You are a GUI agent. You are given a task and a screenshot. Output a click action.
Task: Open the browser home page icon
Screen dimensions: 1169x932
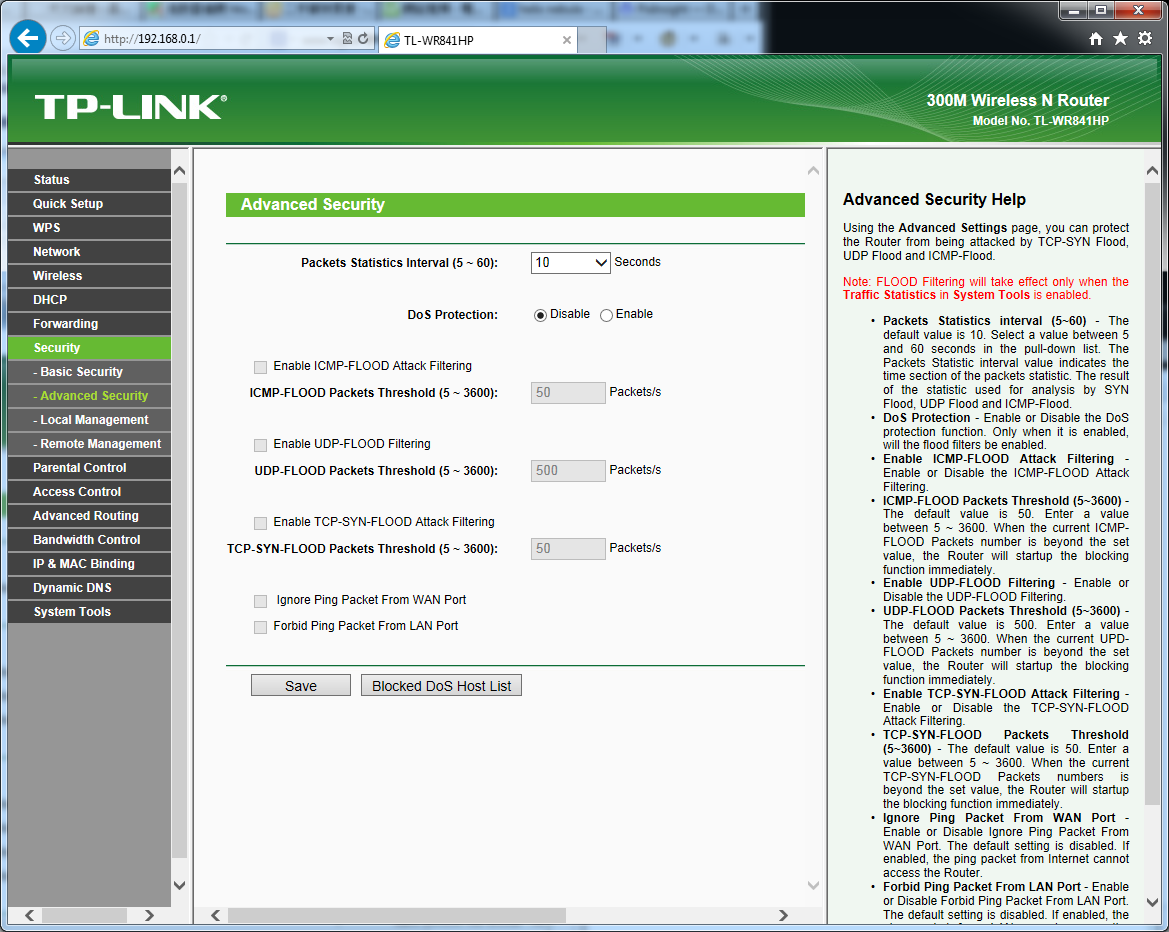1096,38
